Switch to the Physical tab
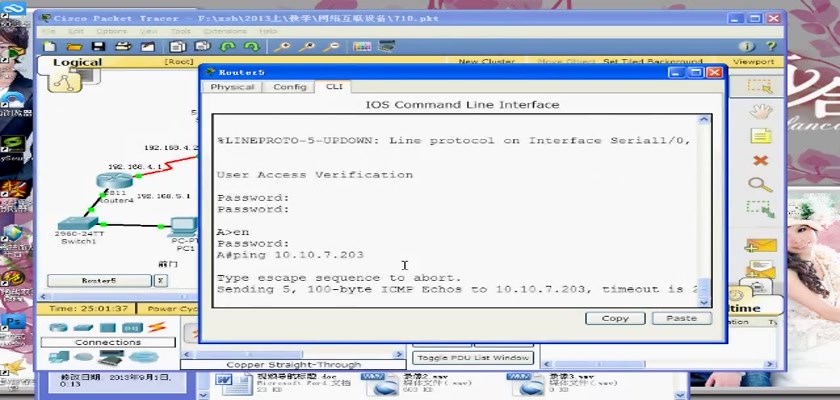 click(x=232, y=87)
